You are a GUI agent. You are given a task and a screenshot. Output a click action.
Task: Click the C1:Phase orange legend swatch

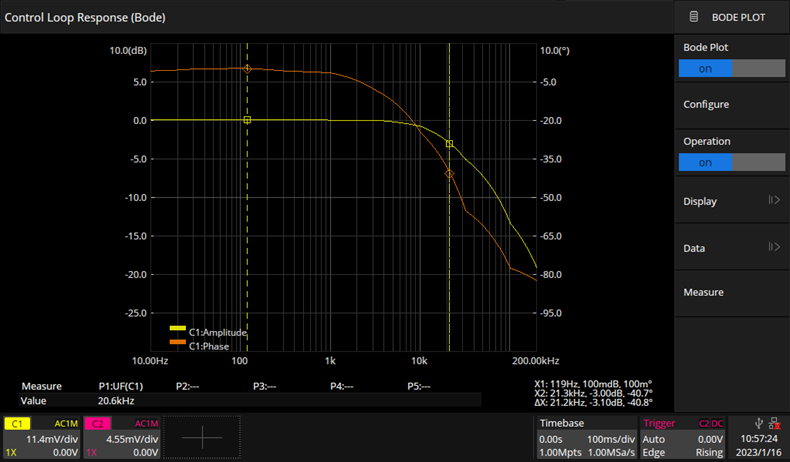(x=177, y=345)
